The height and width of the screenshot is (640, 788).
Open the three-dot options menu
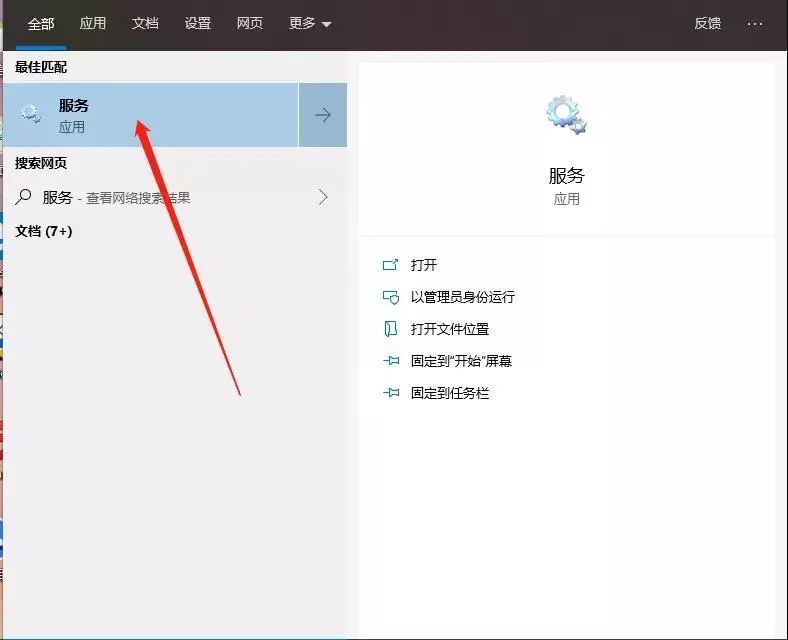755,24
